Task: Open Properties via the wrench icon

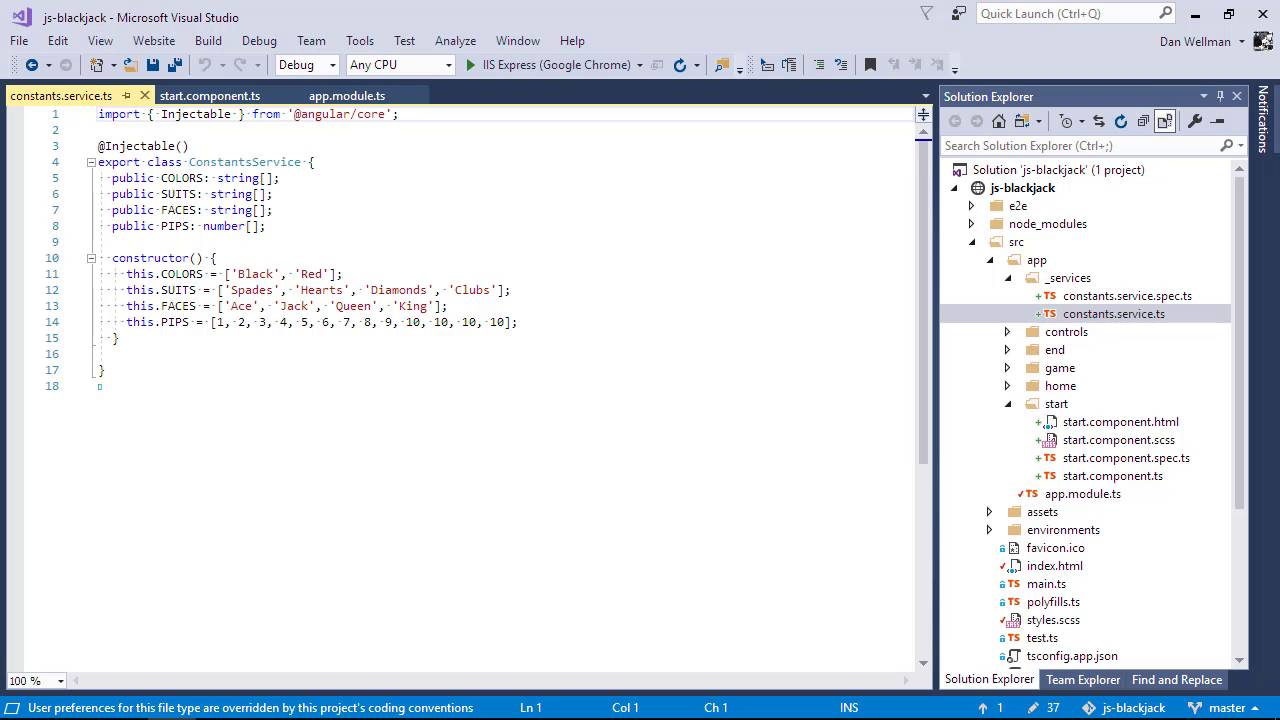Action: coord(1194,121)
